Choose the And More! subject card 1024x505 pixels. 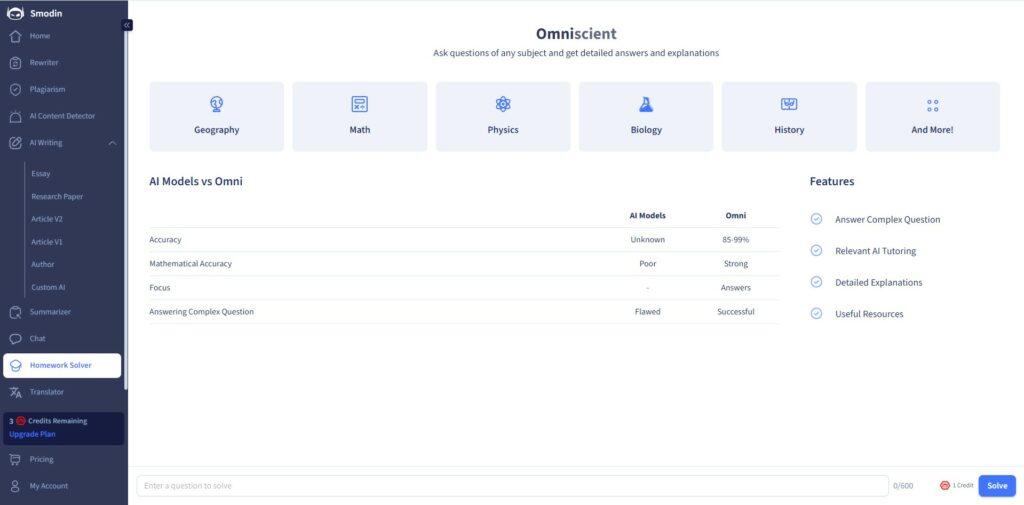[933, 116]
